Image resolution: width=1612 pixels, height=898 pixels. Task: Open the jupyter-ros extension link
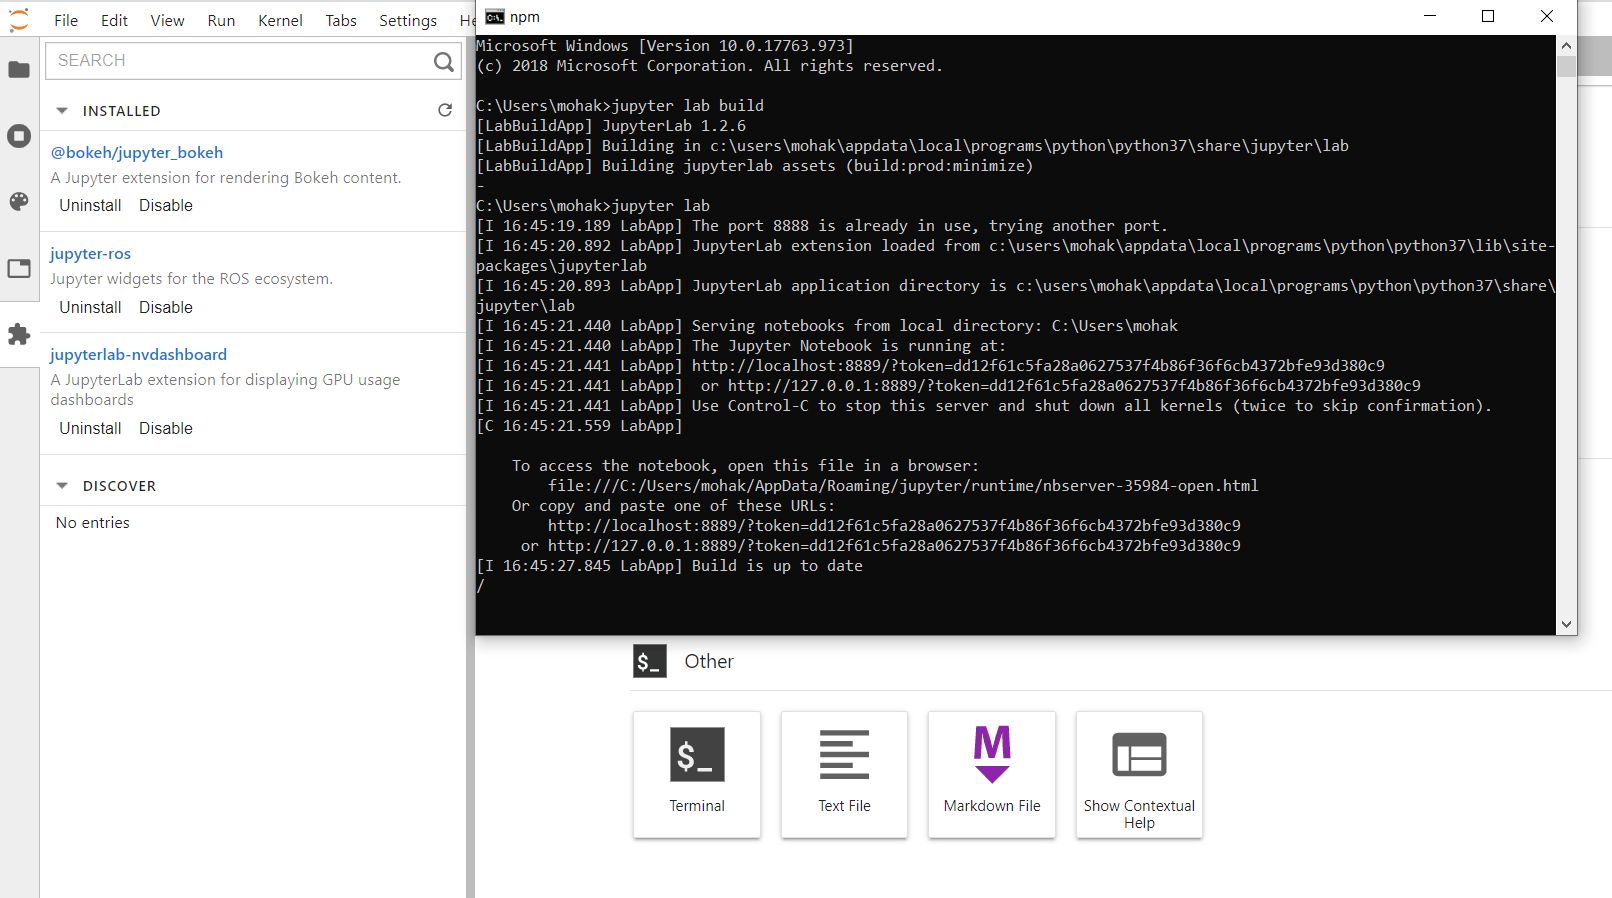pyautogui.click(x=91, y=254)
